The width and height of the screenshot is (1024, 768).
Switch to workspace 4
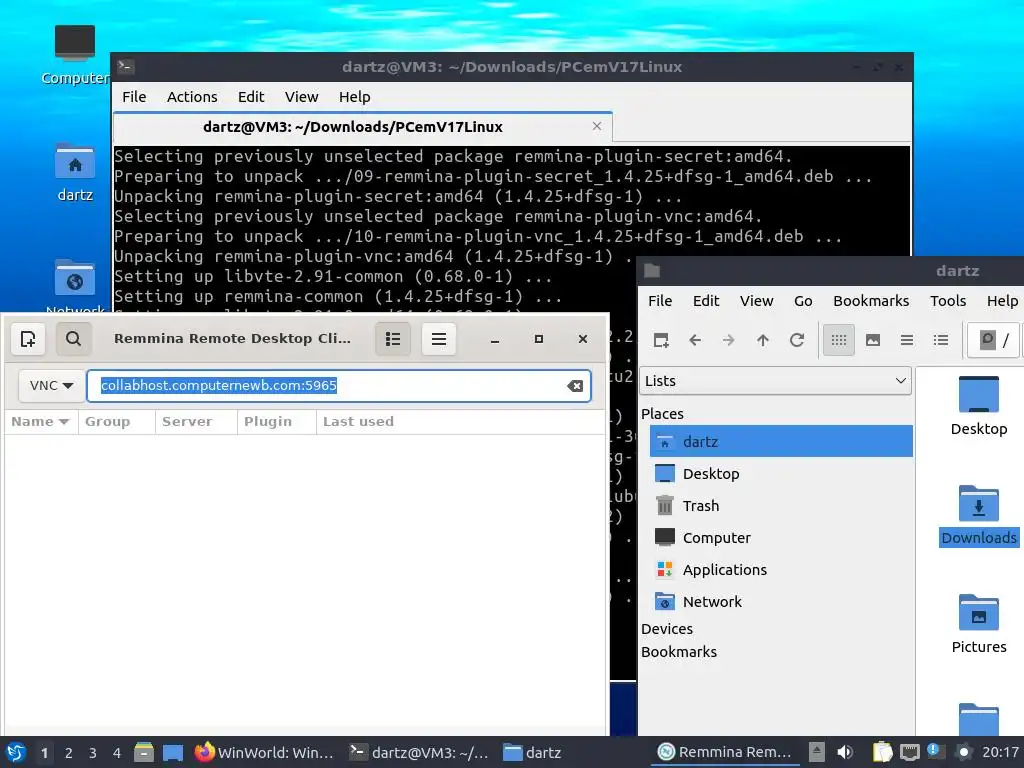click(117, 753)
